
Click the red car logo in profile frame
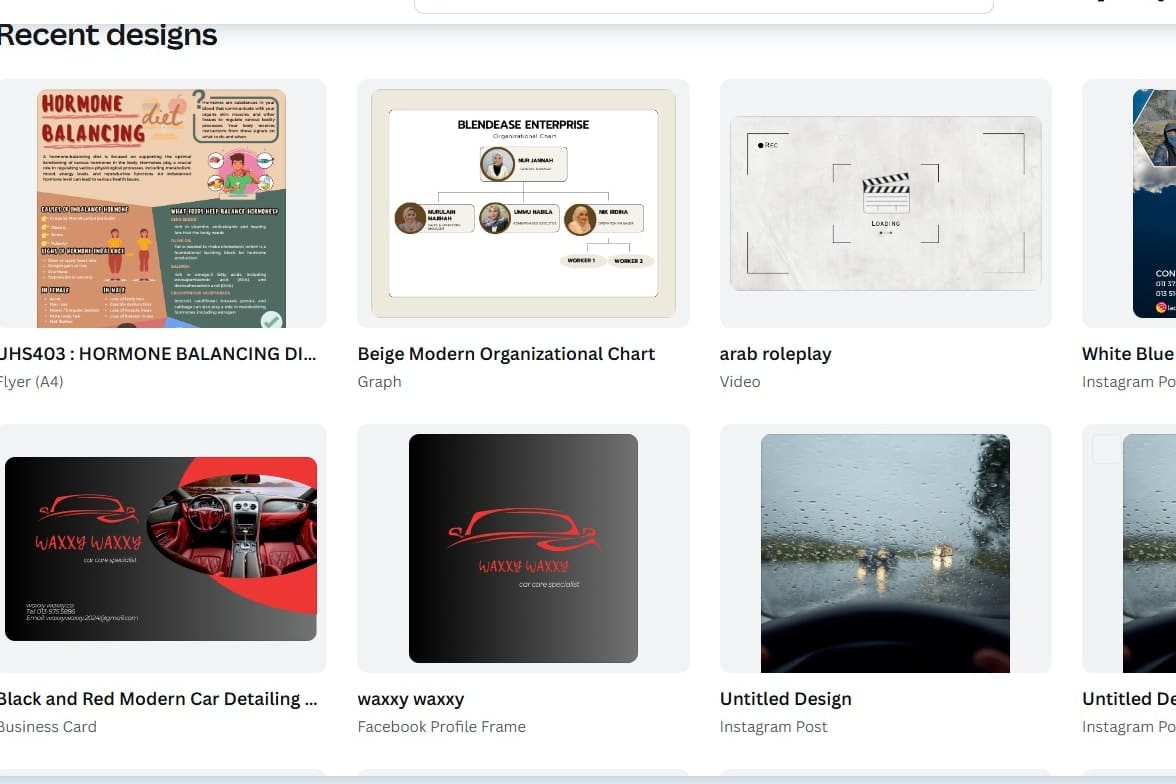pos(524,529)
